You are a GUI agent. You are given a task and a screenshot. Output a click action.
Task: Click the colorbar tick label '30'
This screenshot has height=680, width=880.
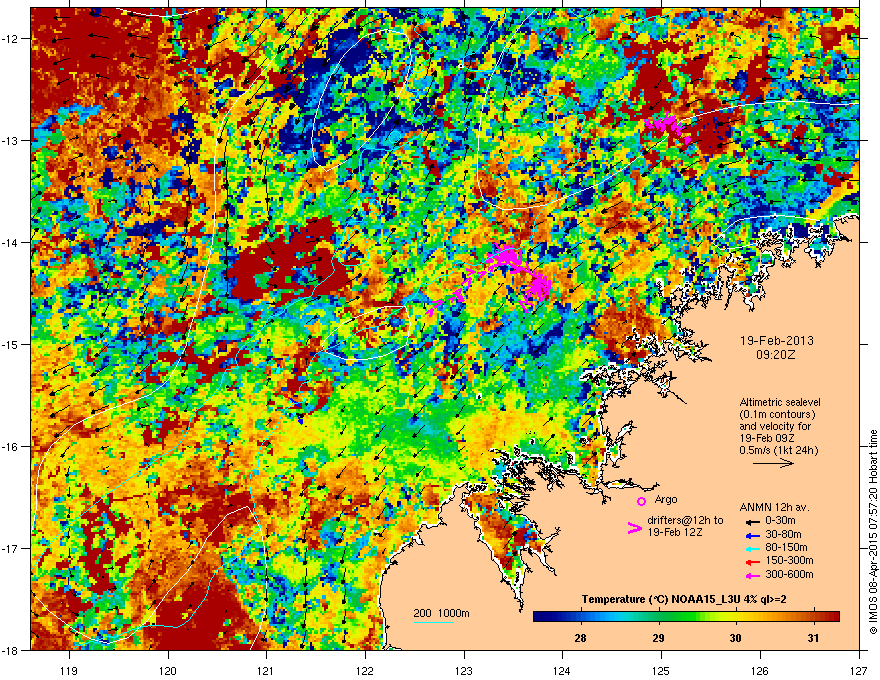click(735, 637)
